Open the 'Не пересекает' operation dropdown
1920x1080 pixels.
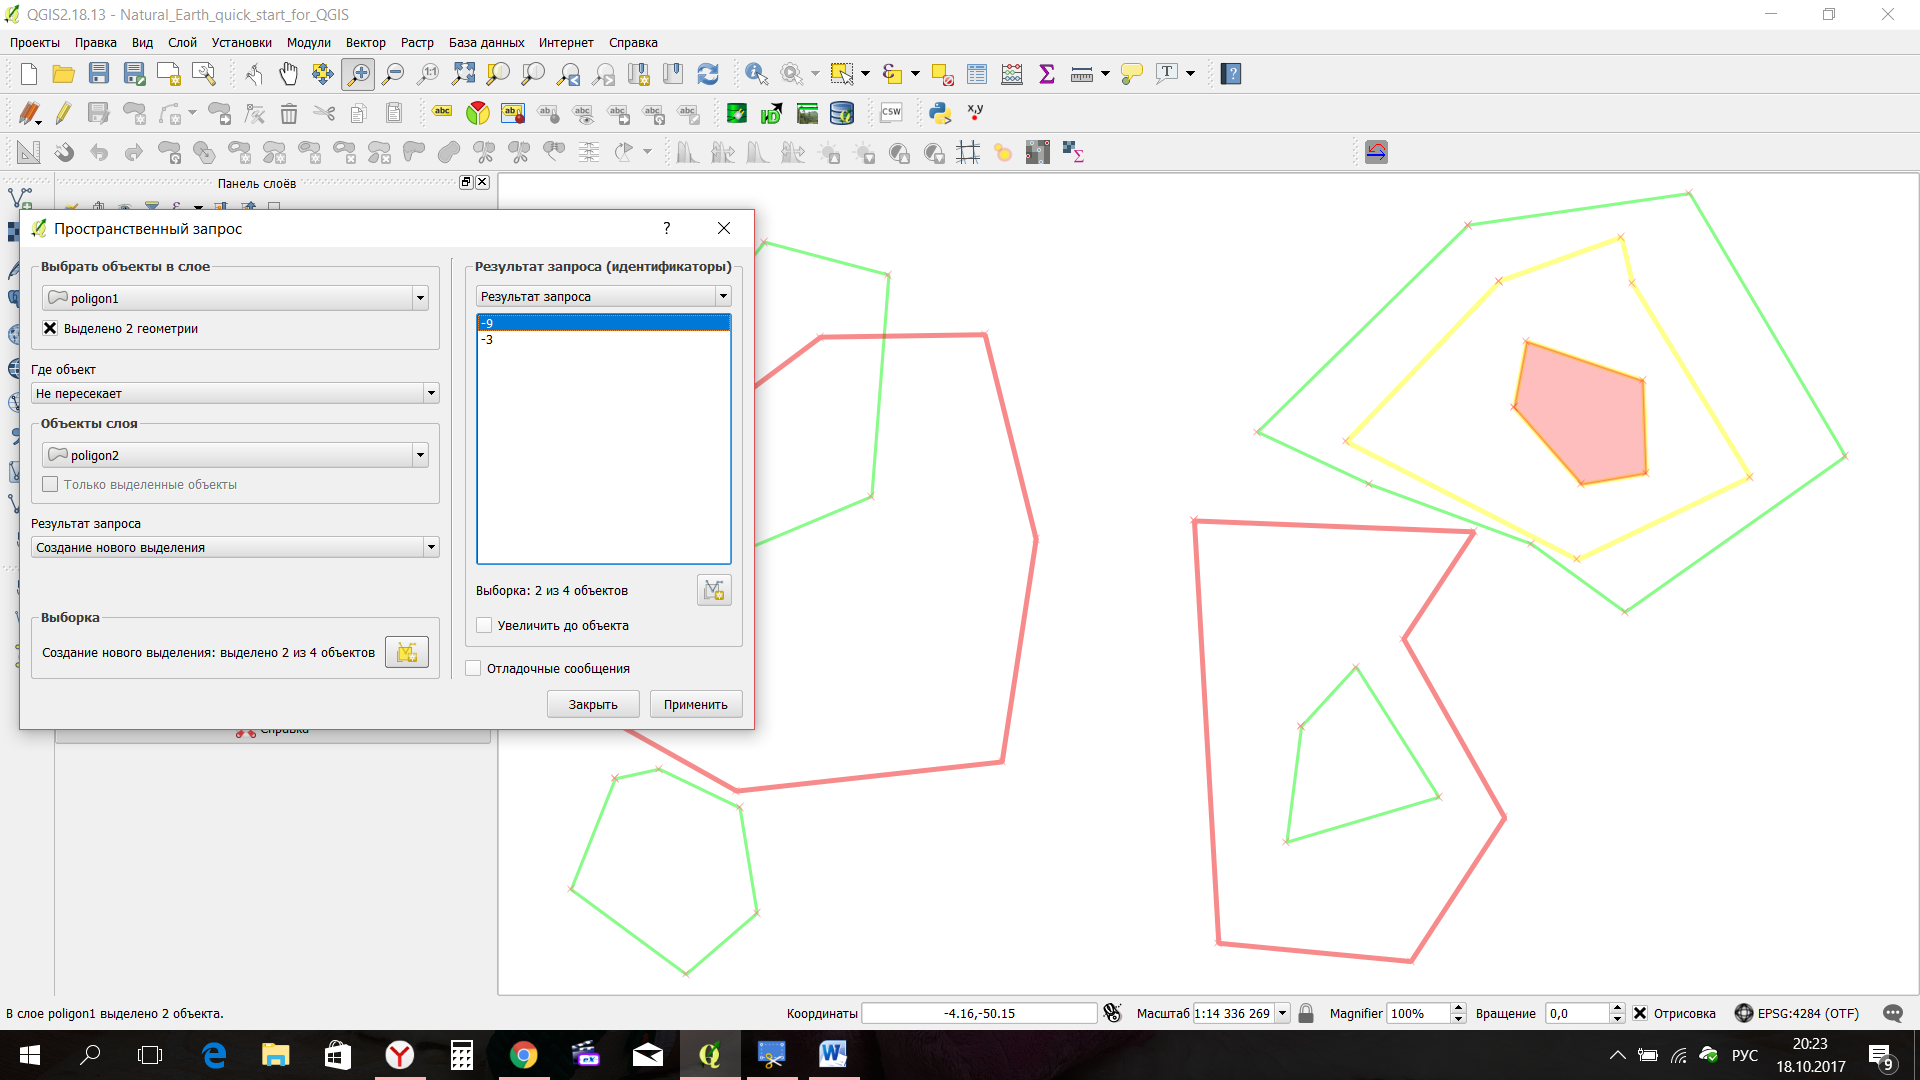pos(431,394)
